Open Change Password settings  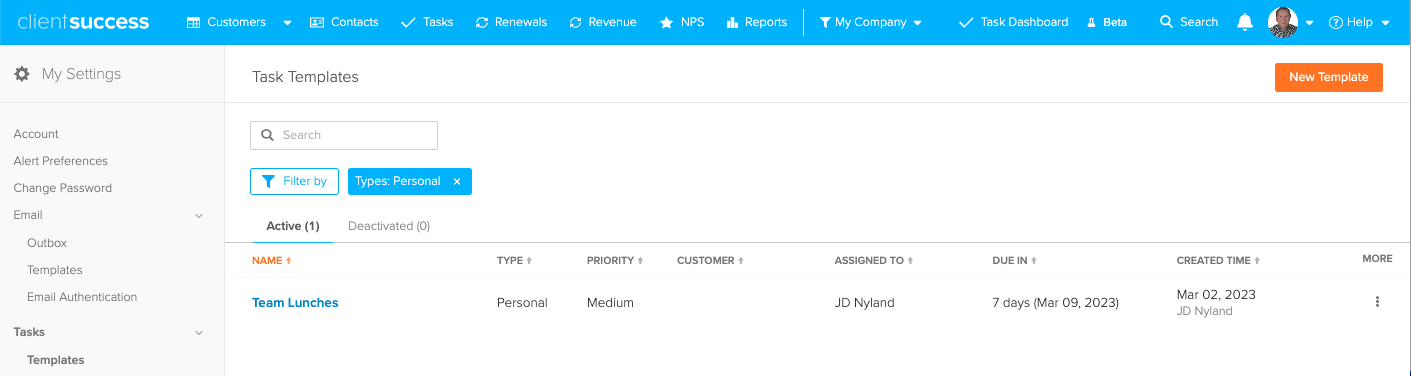(62, 188)
